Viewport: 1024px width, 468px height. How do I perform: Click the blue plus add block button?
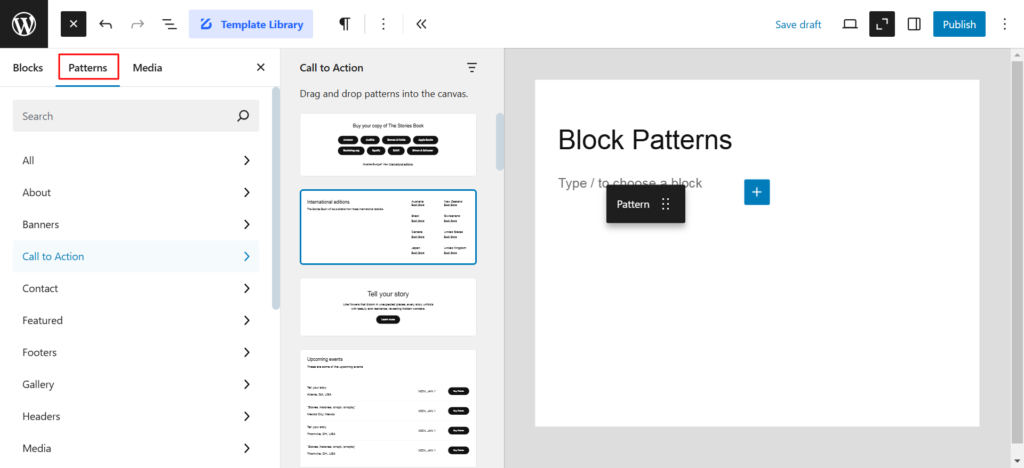pyautogui.click(x=757, y=192)
